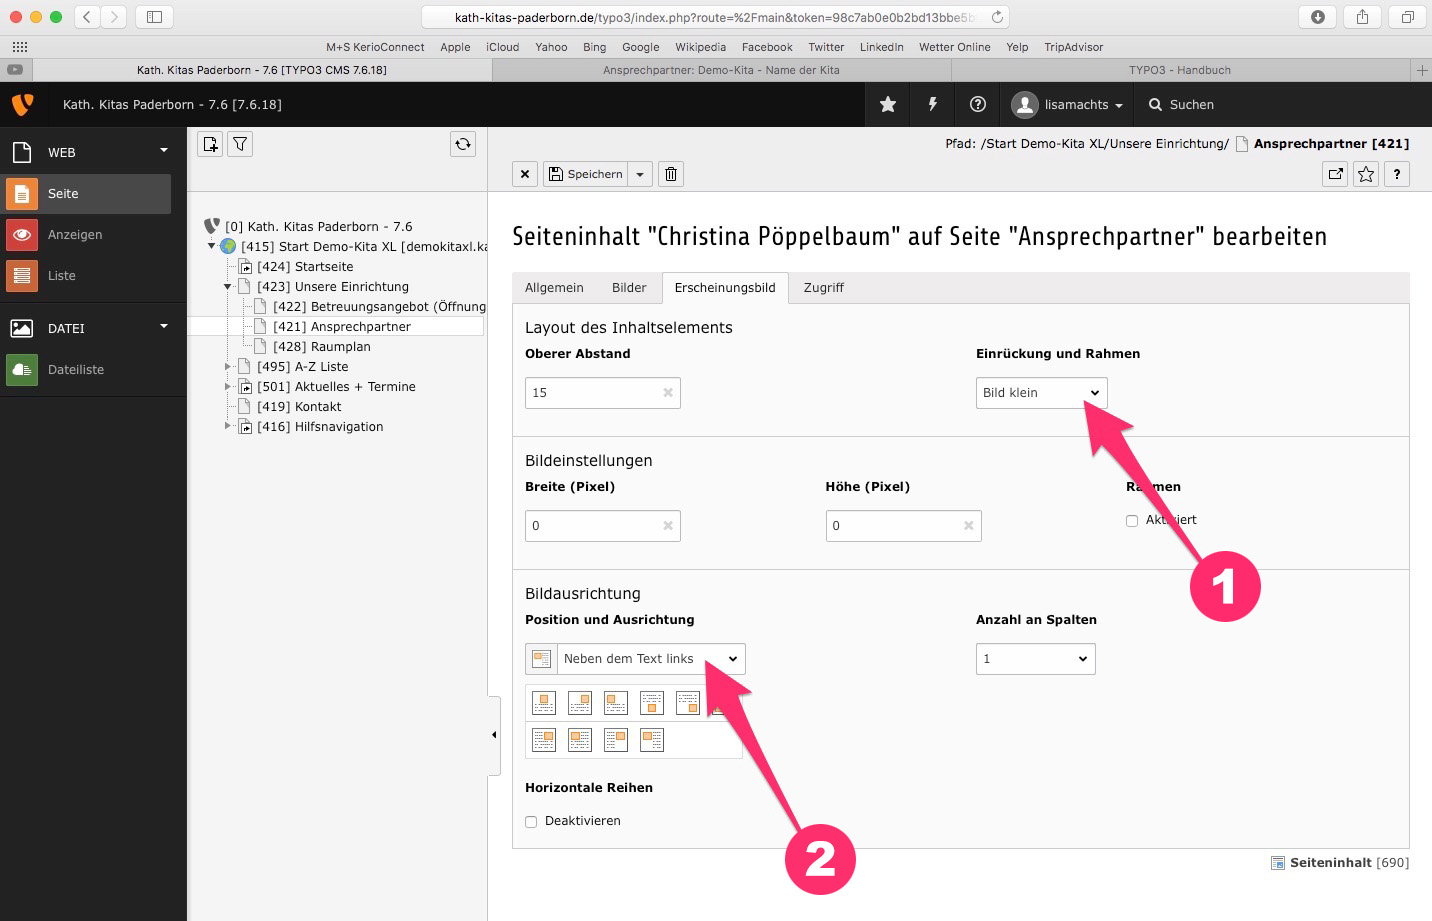Toggle the Horizontale Reihen Deaktivieren checkbox
This screenshot has width=1432, height=921.
(x=531, y=822)
